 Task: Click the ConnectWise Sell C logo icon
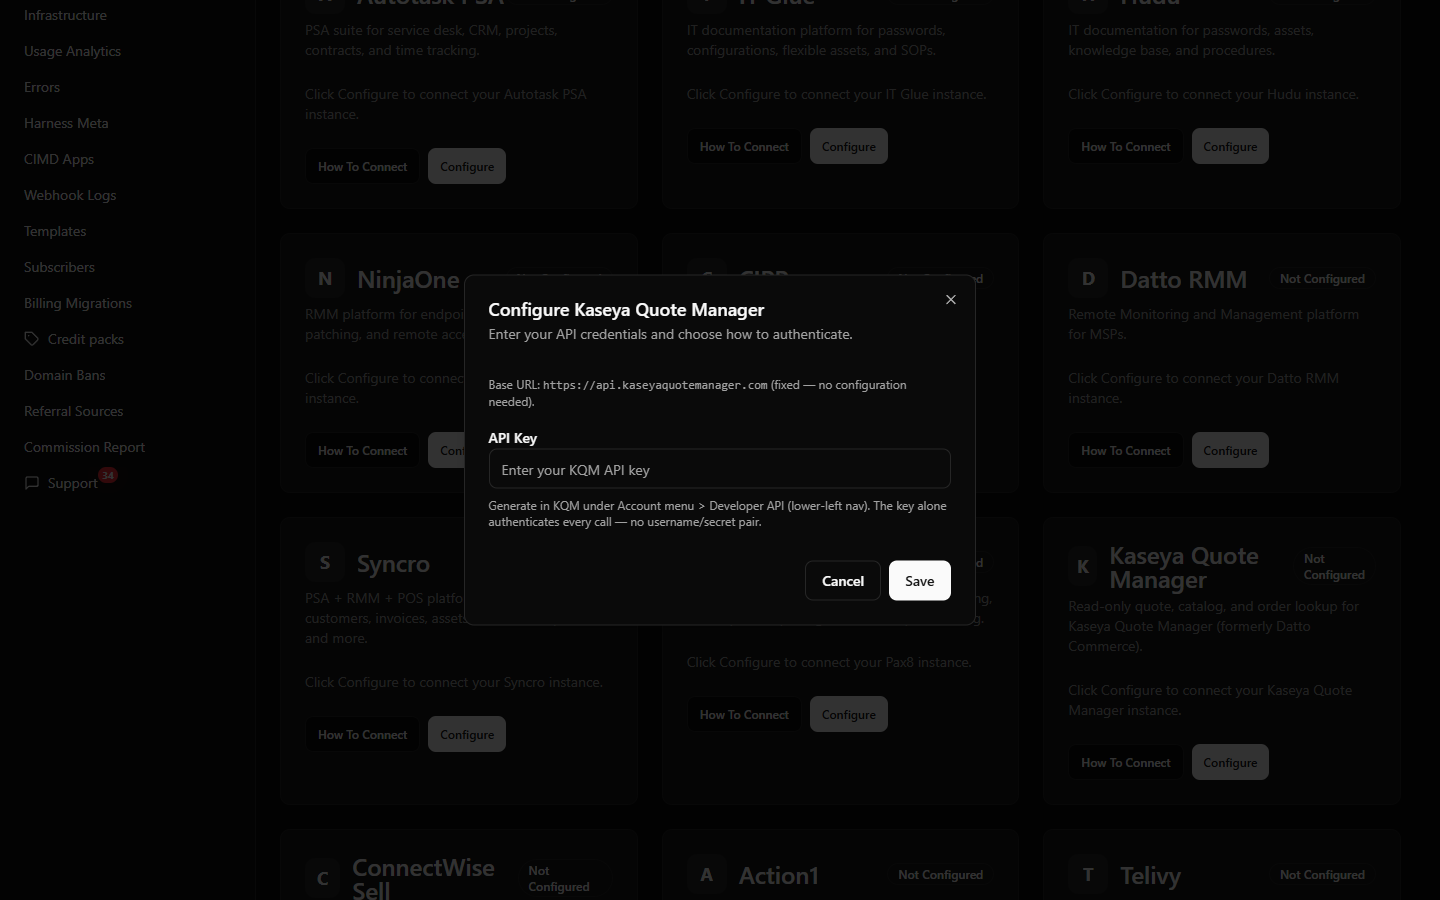tap(323, 879)
